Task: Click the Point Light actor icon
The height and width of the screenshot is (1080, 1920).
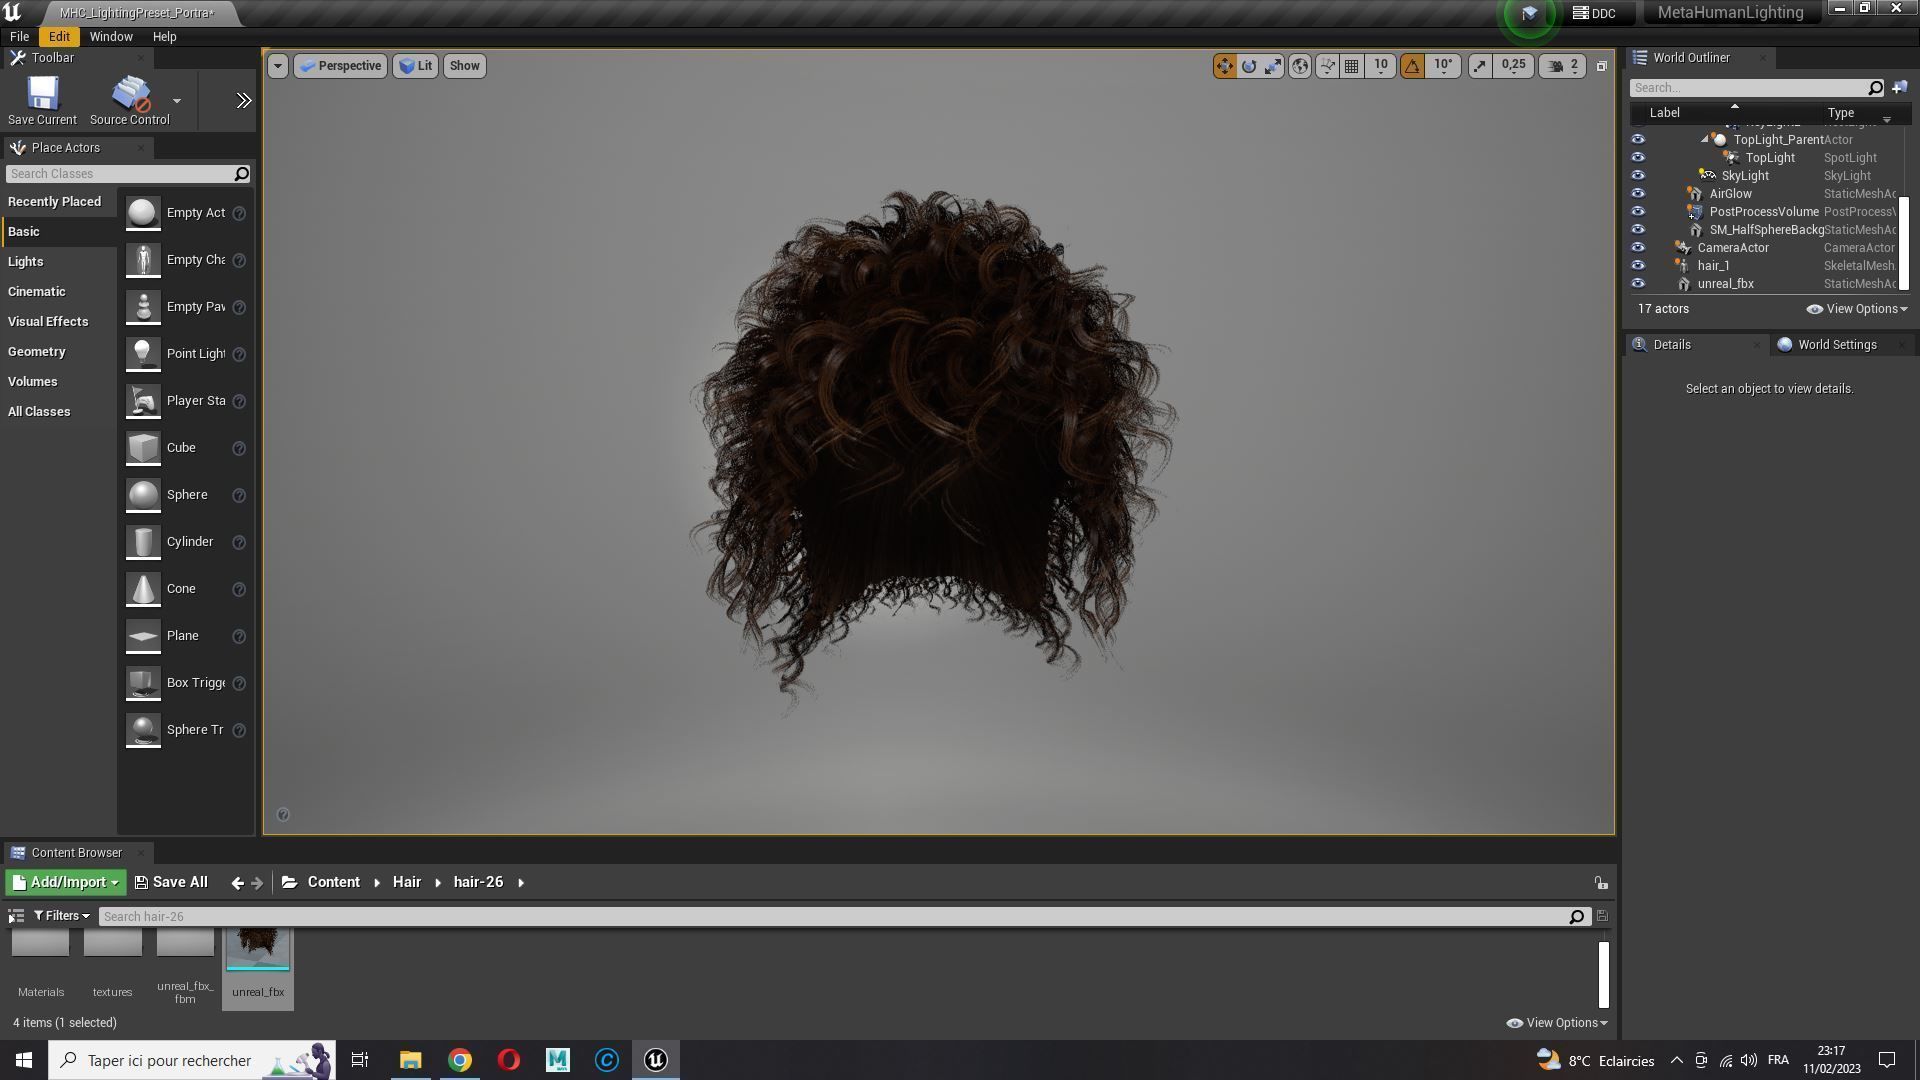Action: coord(143,354)
